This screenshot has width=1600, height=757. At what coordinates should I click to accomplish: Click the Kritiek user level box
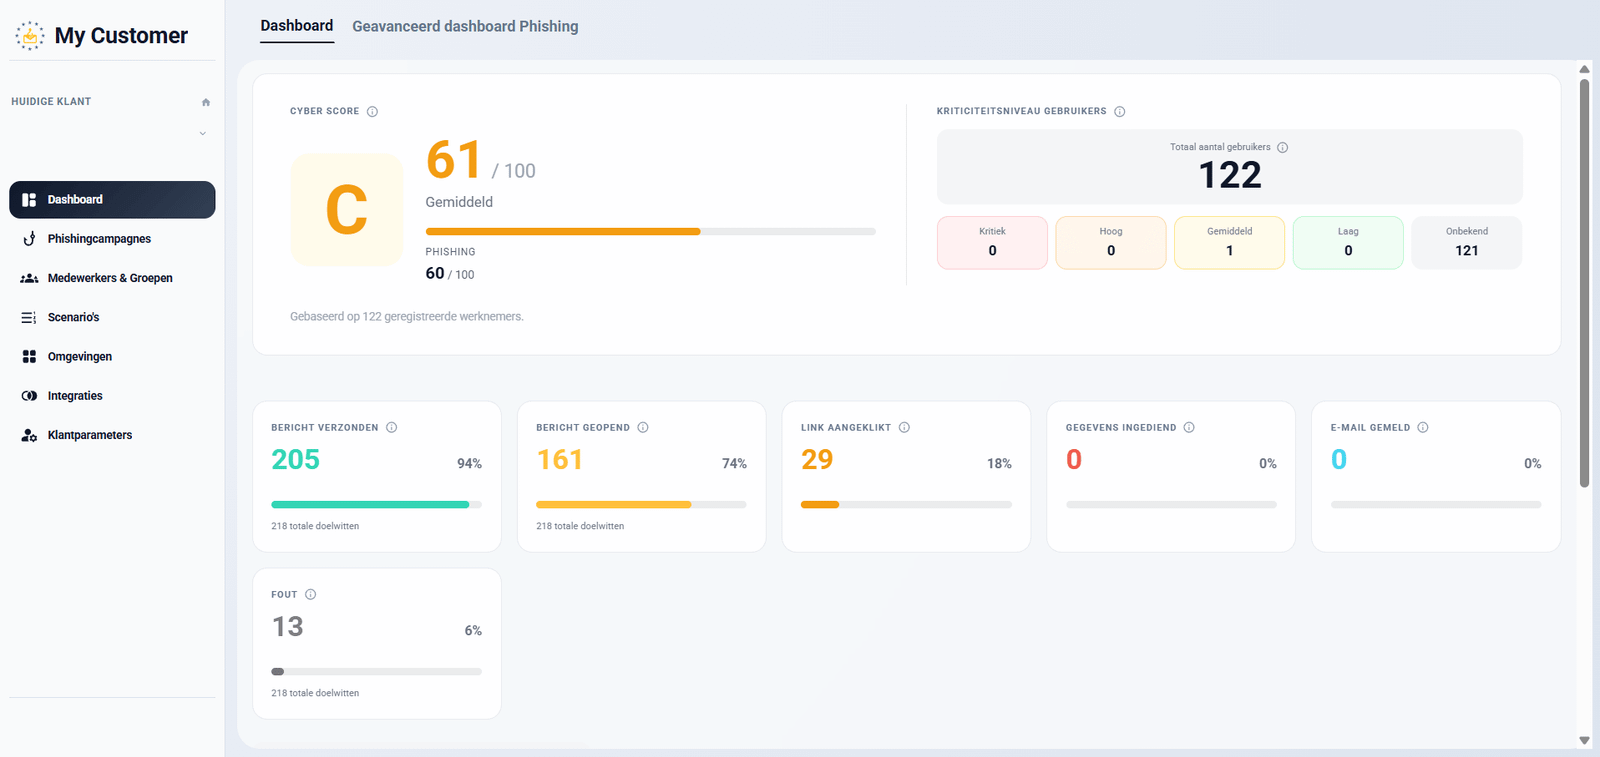(992, 243)
